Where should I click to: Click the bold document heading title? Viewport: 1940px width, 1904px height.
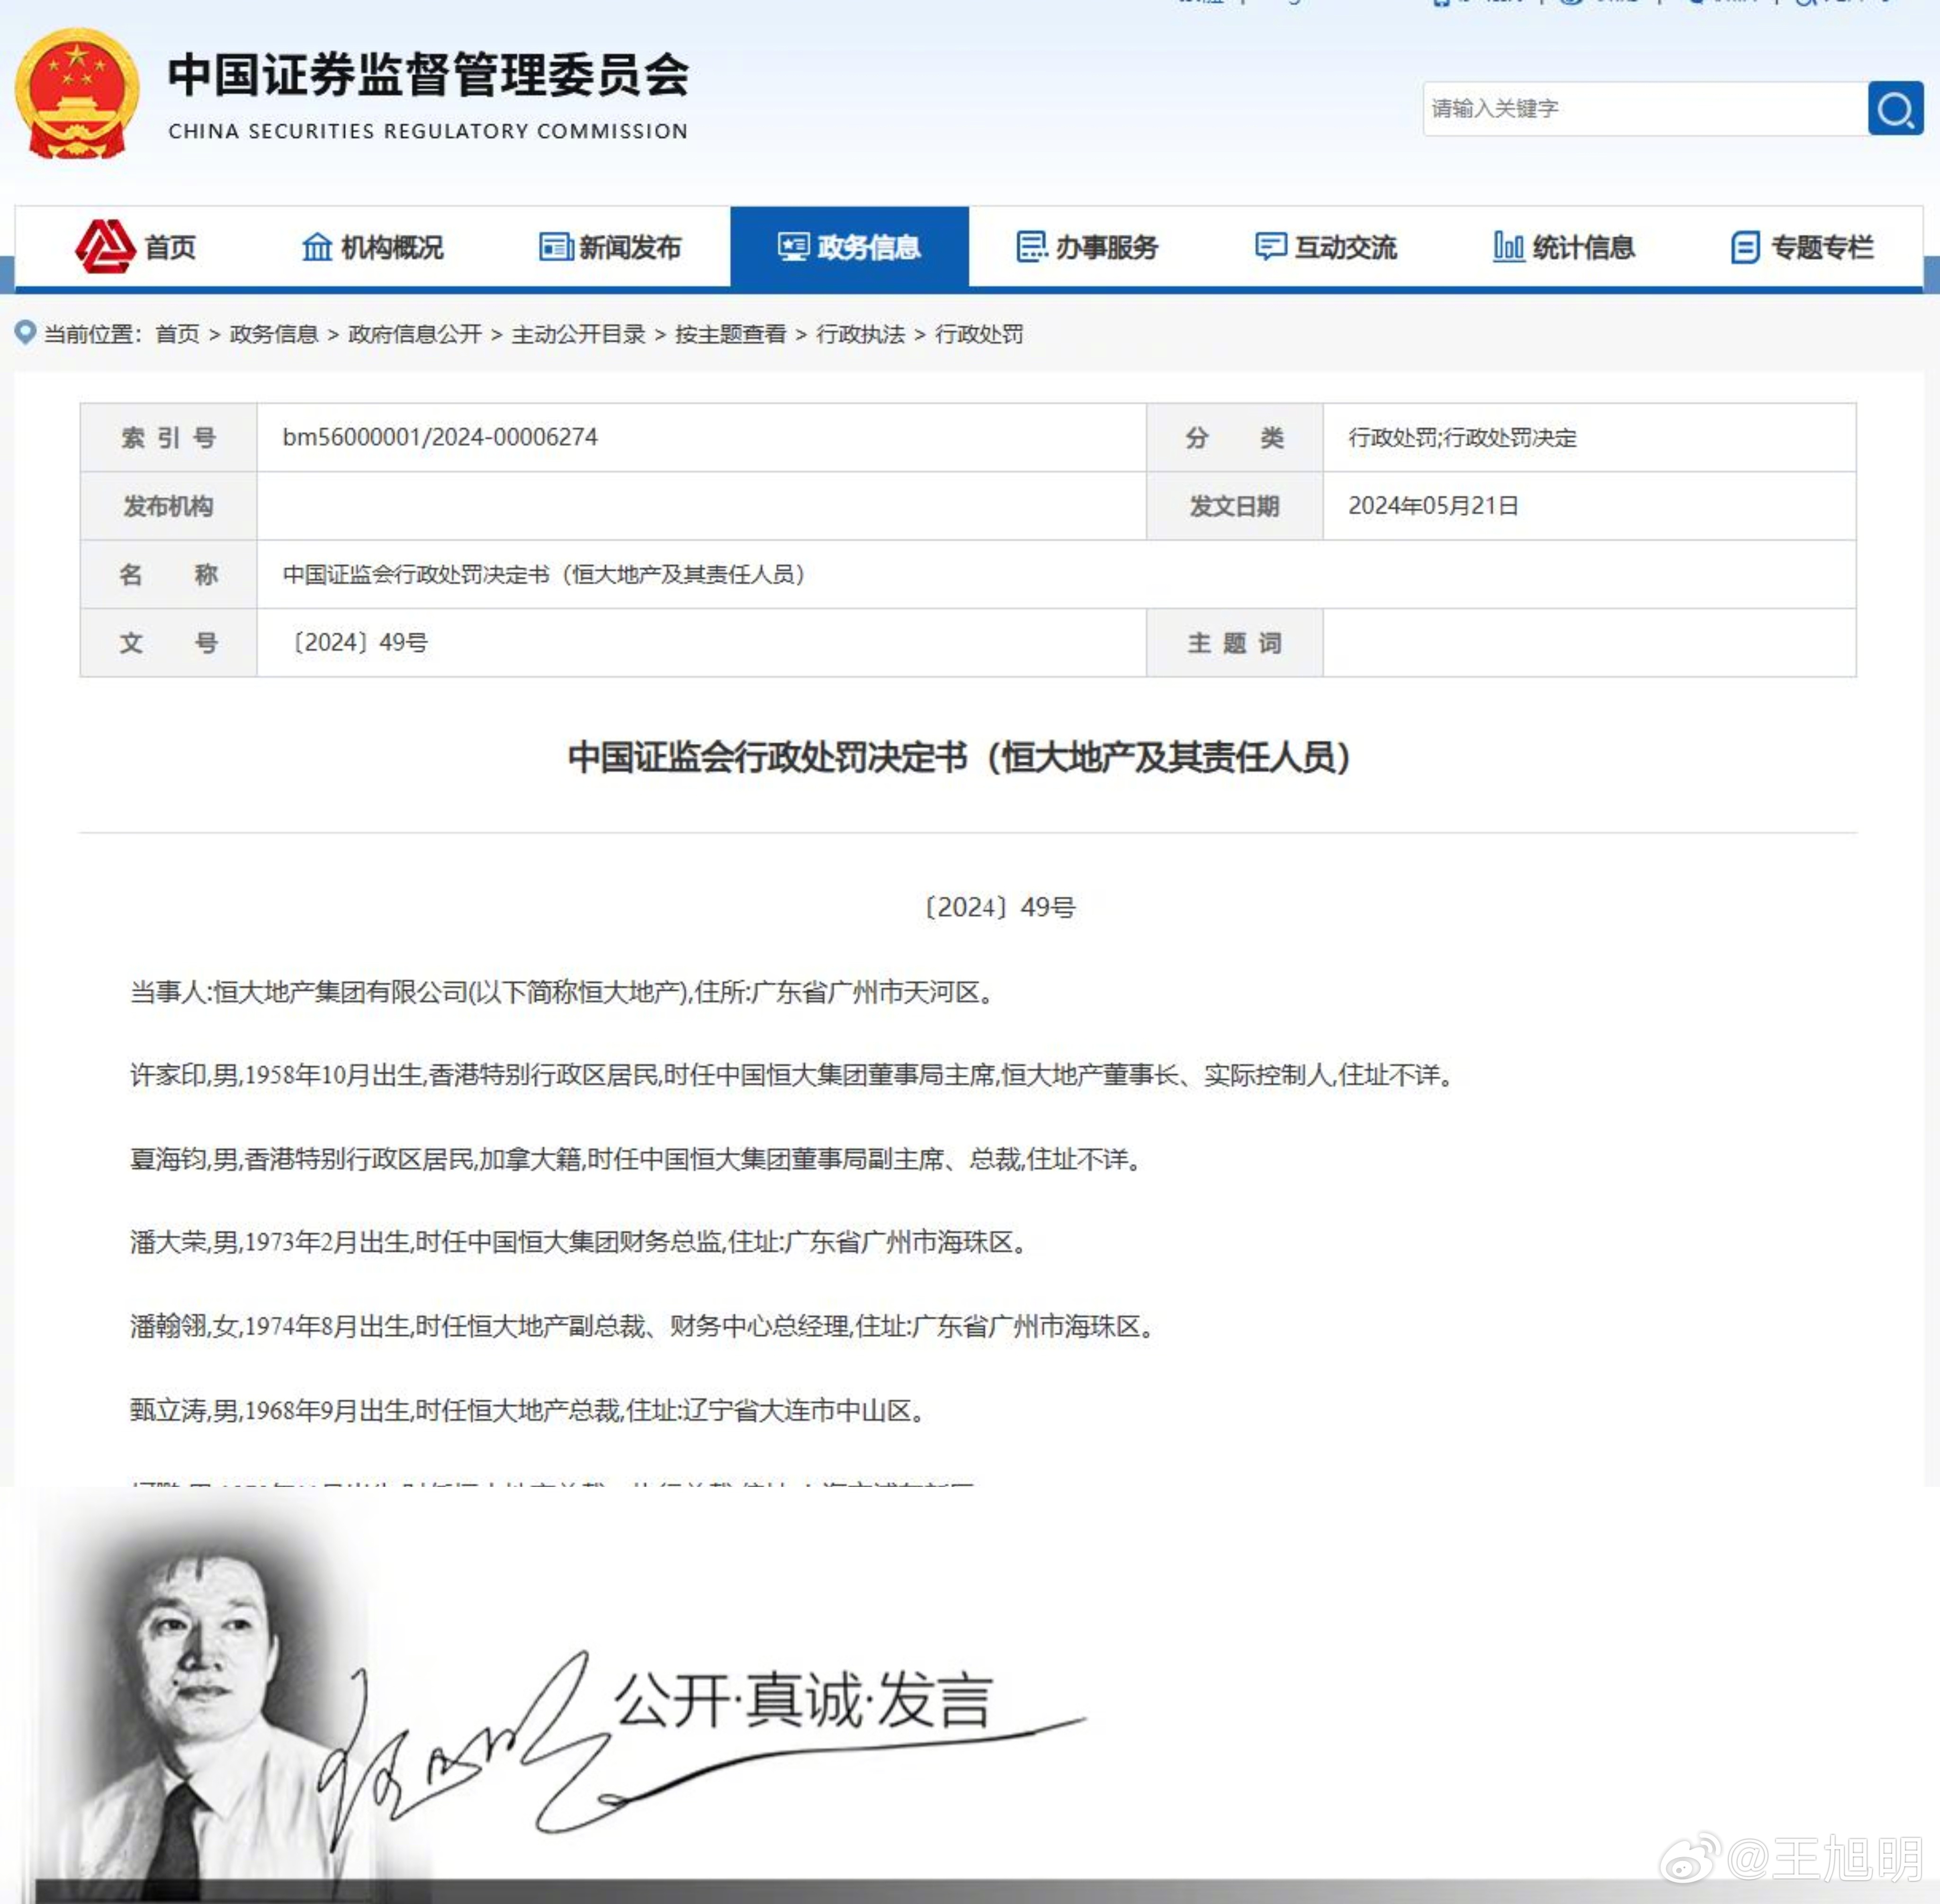pyautogui.click(x=960, y=757)
